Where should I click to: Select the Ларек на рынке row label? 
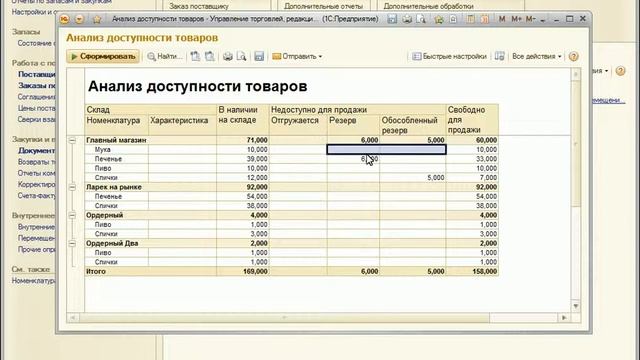114,187
